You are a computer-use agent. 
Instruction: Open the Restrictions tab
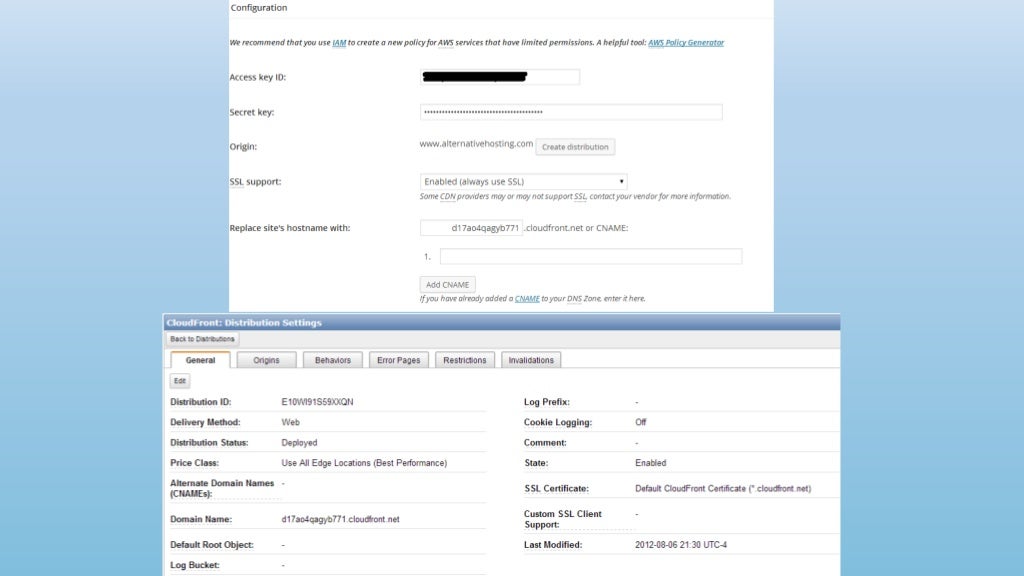[x=464, y=360]
